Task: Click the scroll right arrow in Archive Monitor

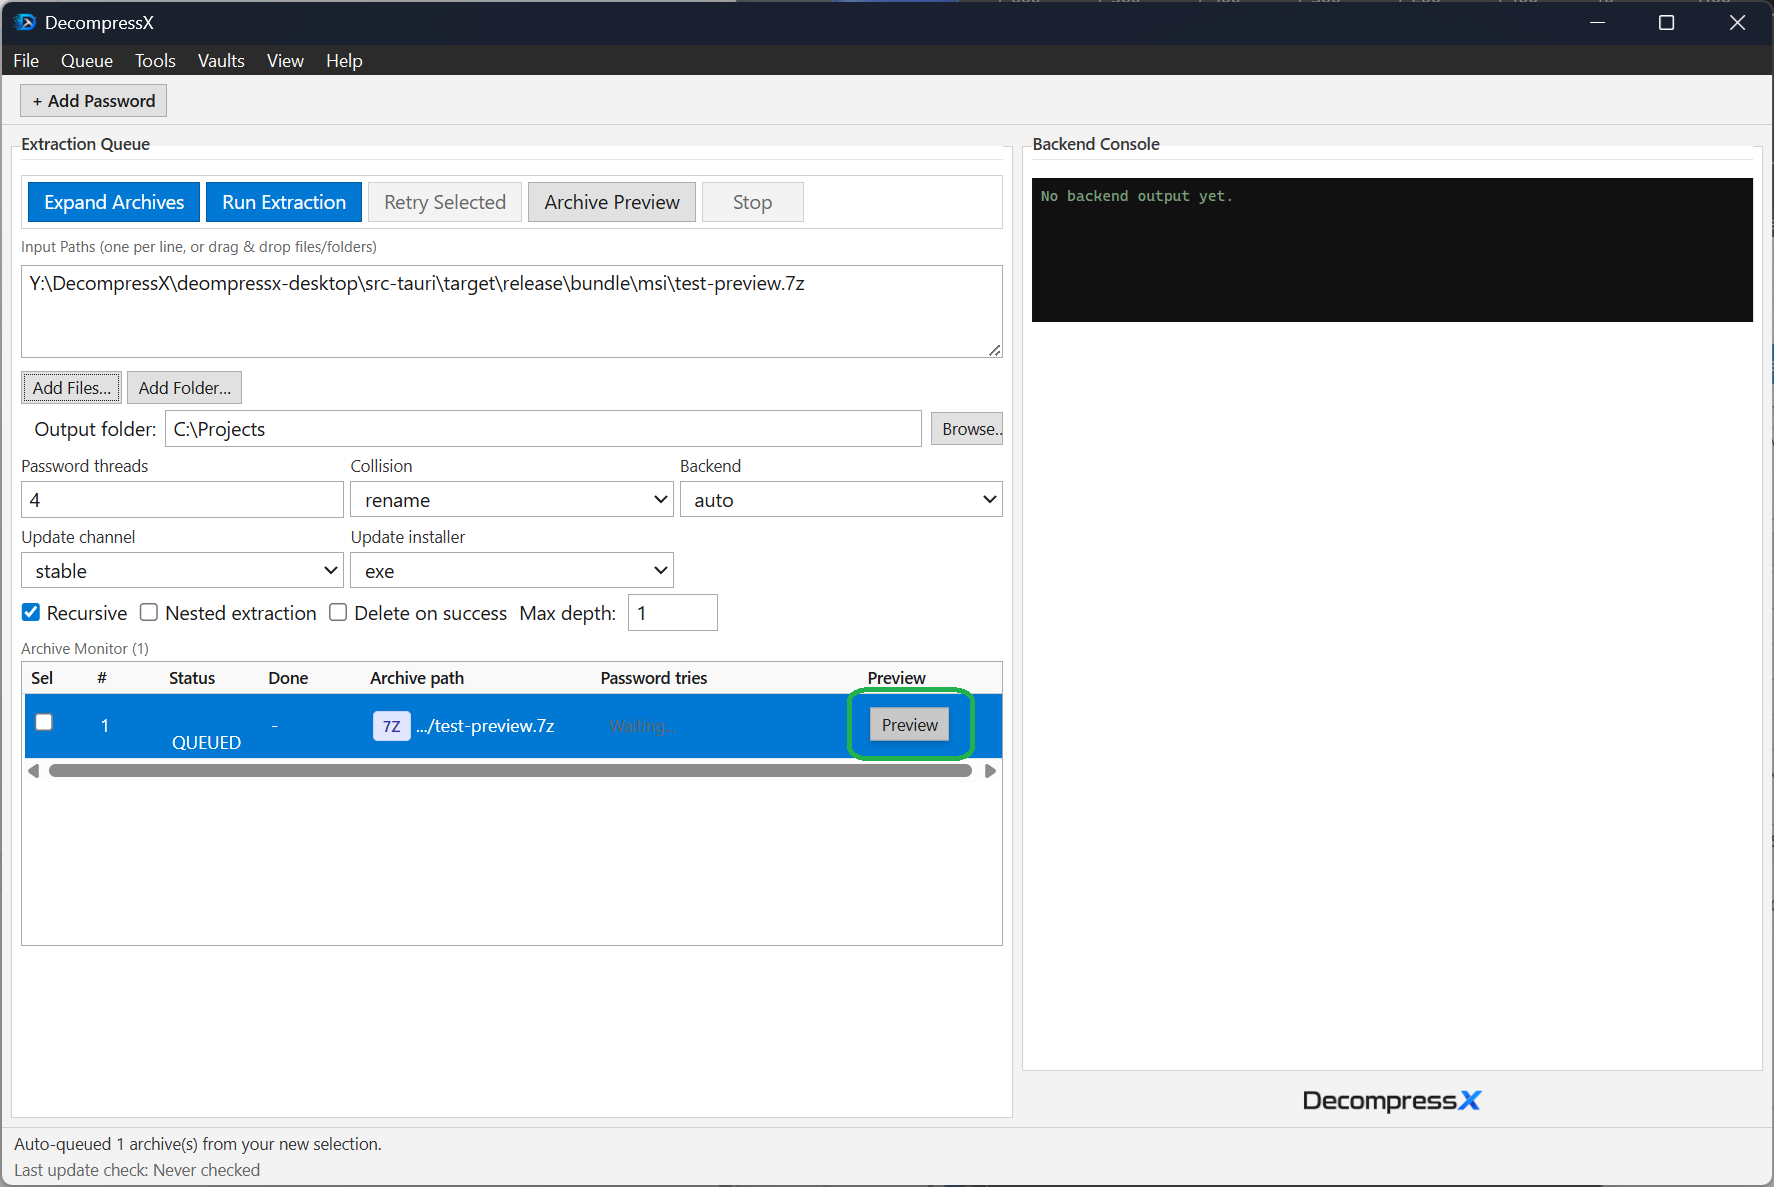Action: [x=990, y=771]
